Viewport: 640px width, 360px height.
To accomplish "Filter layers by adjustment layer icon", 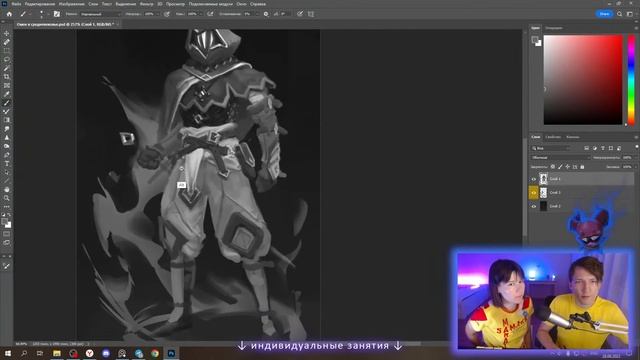I will click(595, 148).
